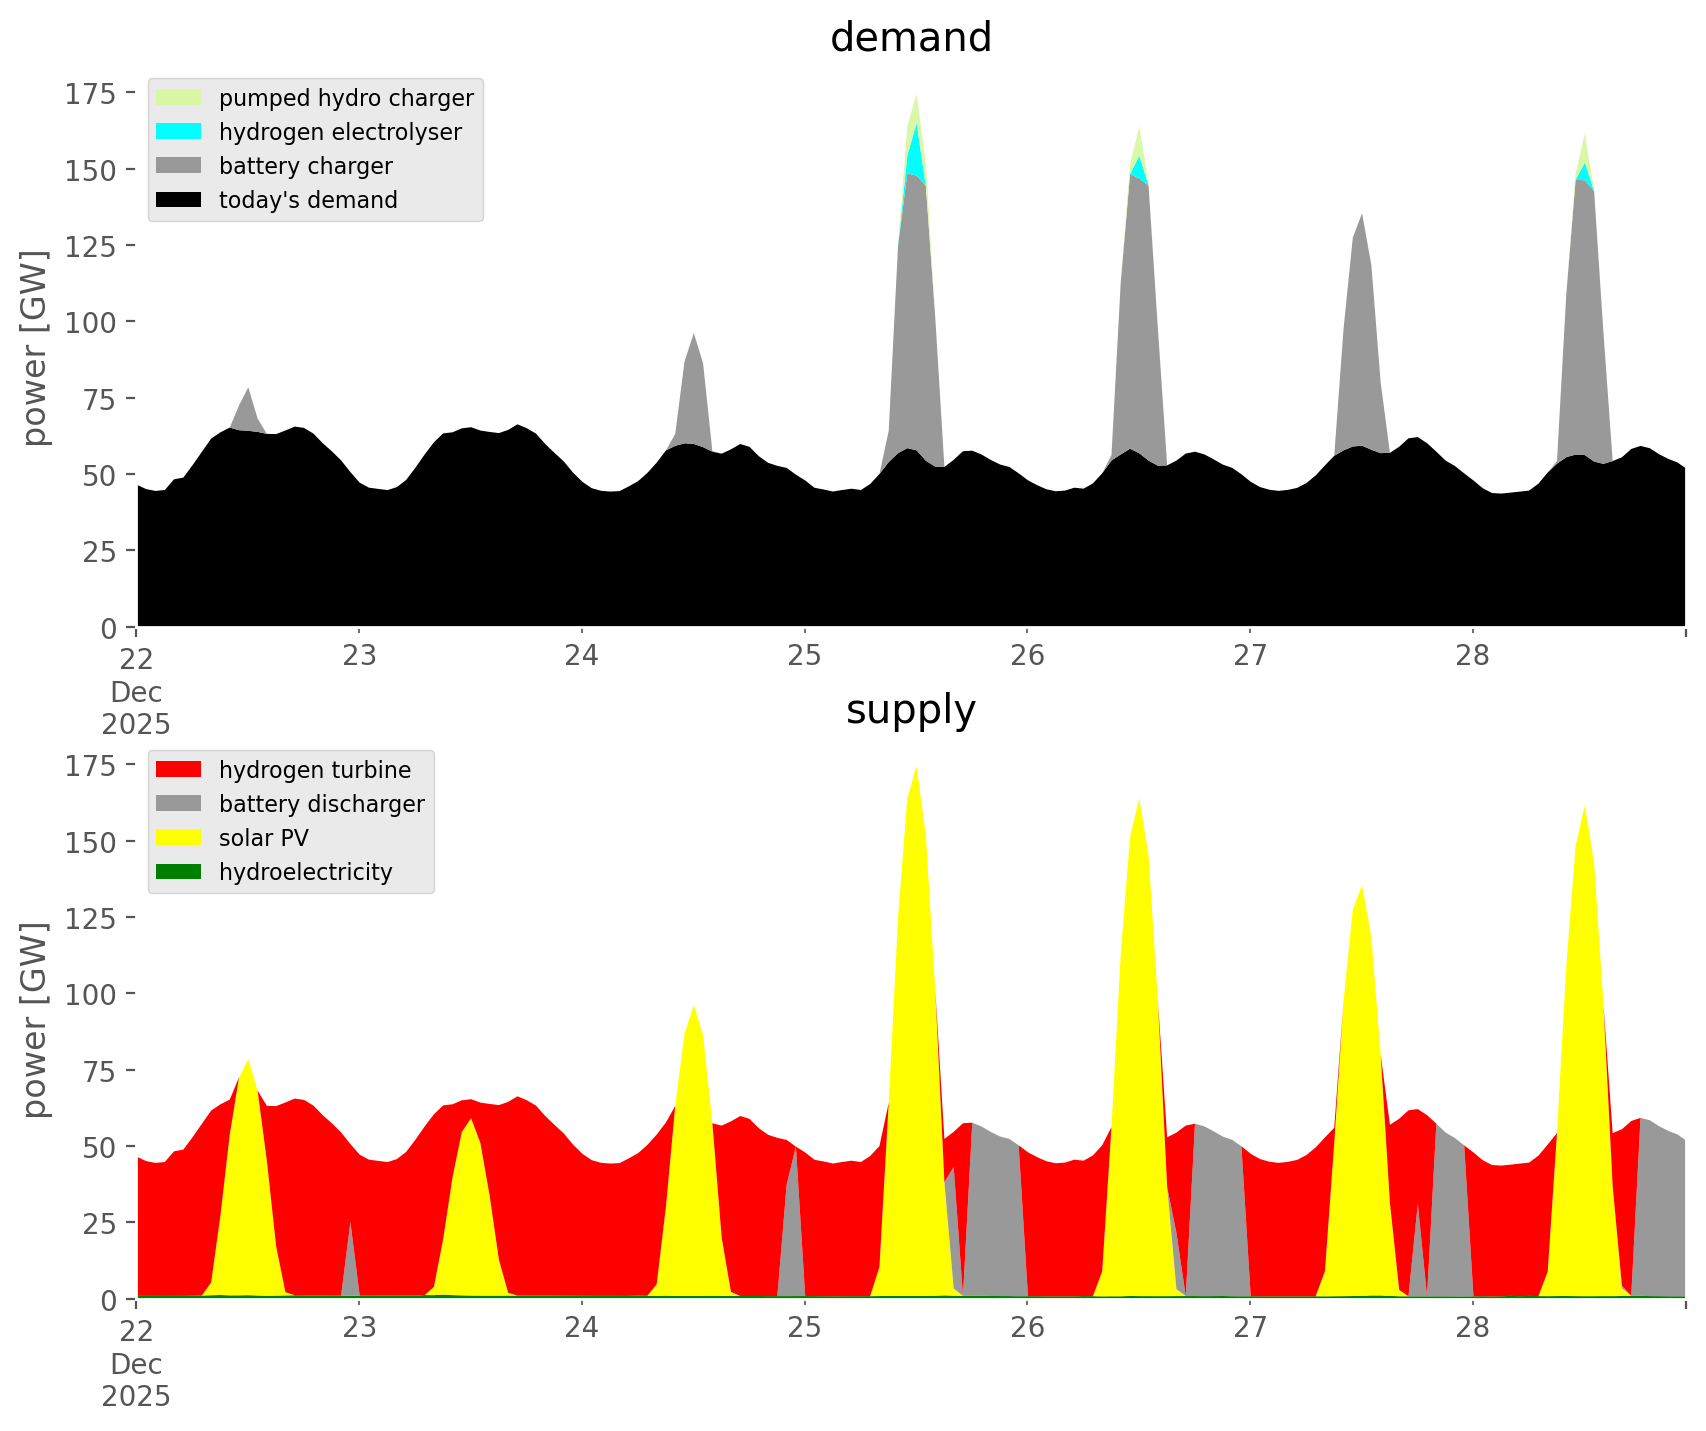Viewport: 1706px width, 1431px height.
Task: Select the "supply" chart title
Action: click(910, 710)
